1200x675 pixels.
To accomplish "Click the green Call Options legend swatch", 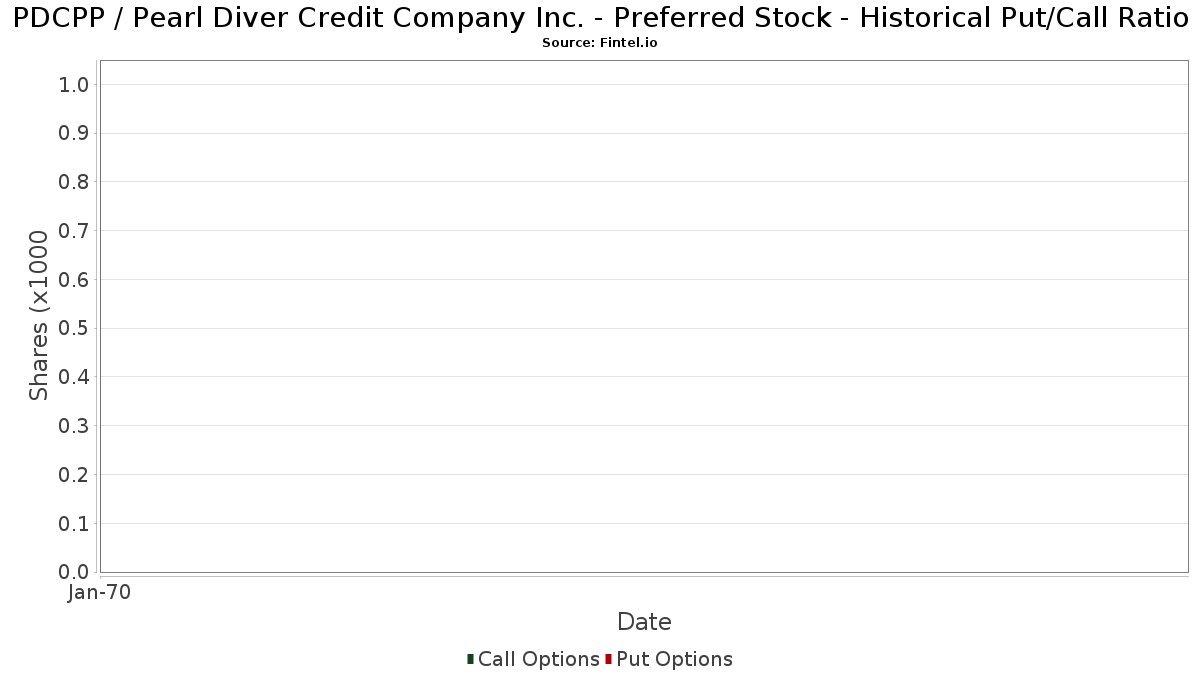I will (470, 659).
